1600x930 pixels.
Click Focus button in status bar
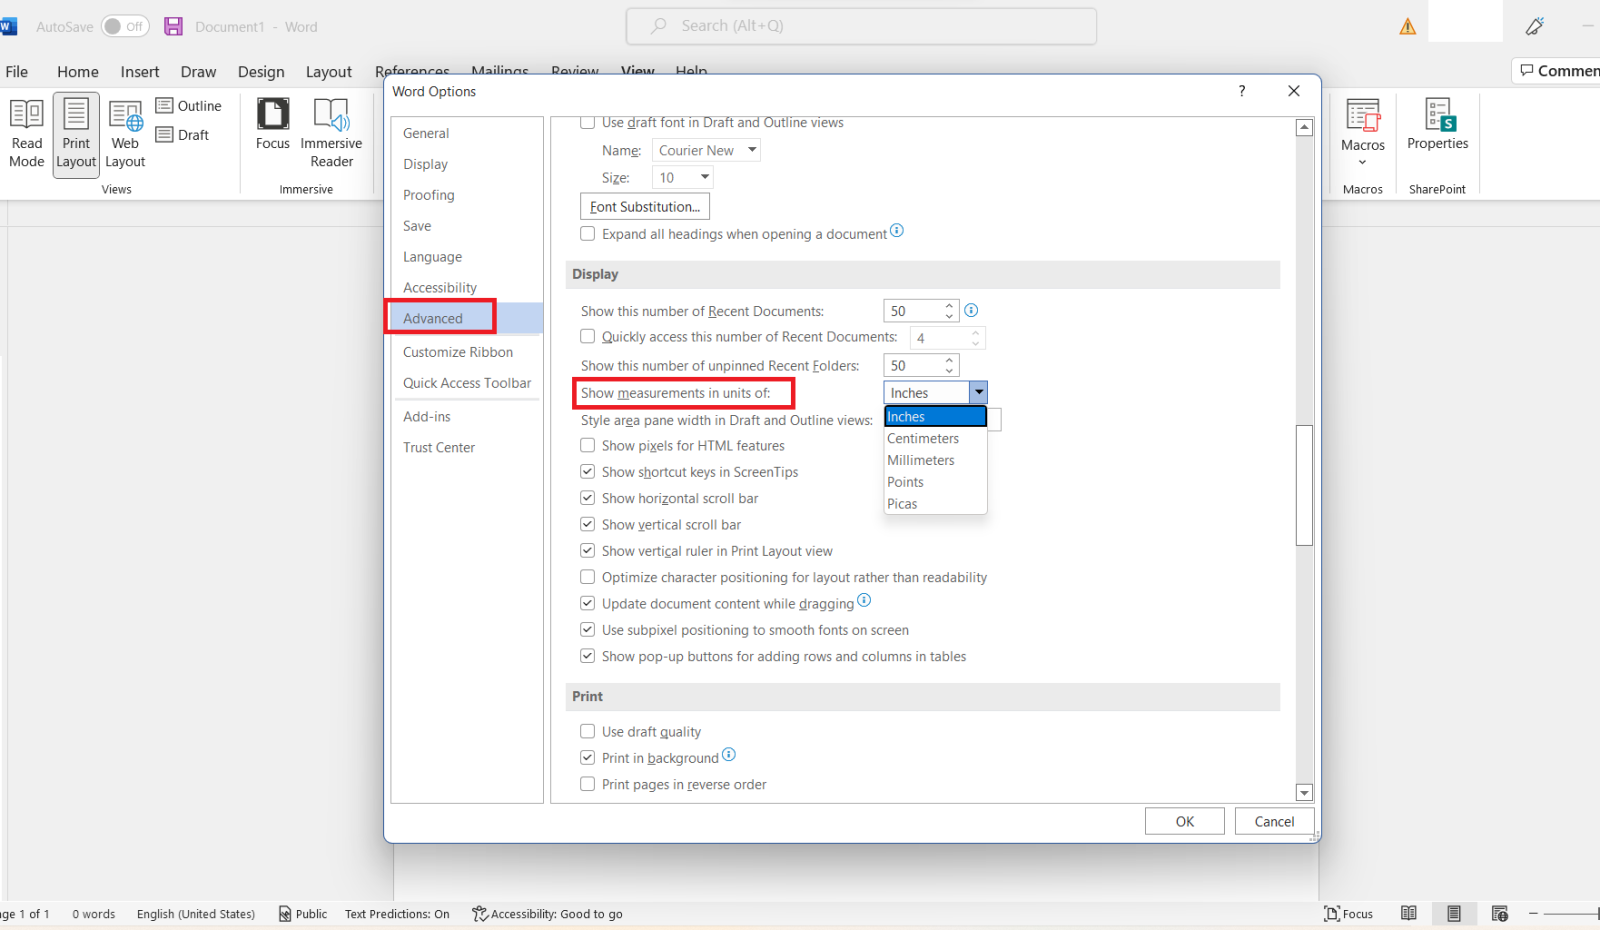(1348, 914)
